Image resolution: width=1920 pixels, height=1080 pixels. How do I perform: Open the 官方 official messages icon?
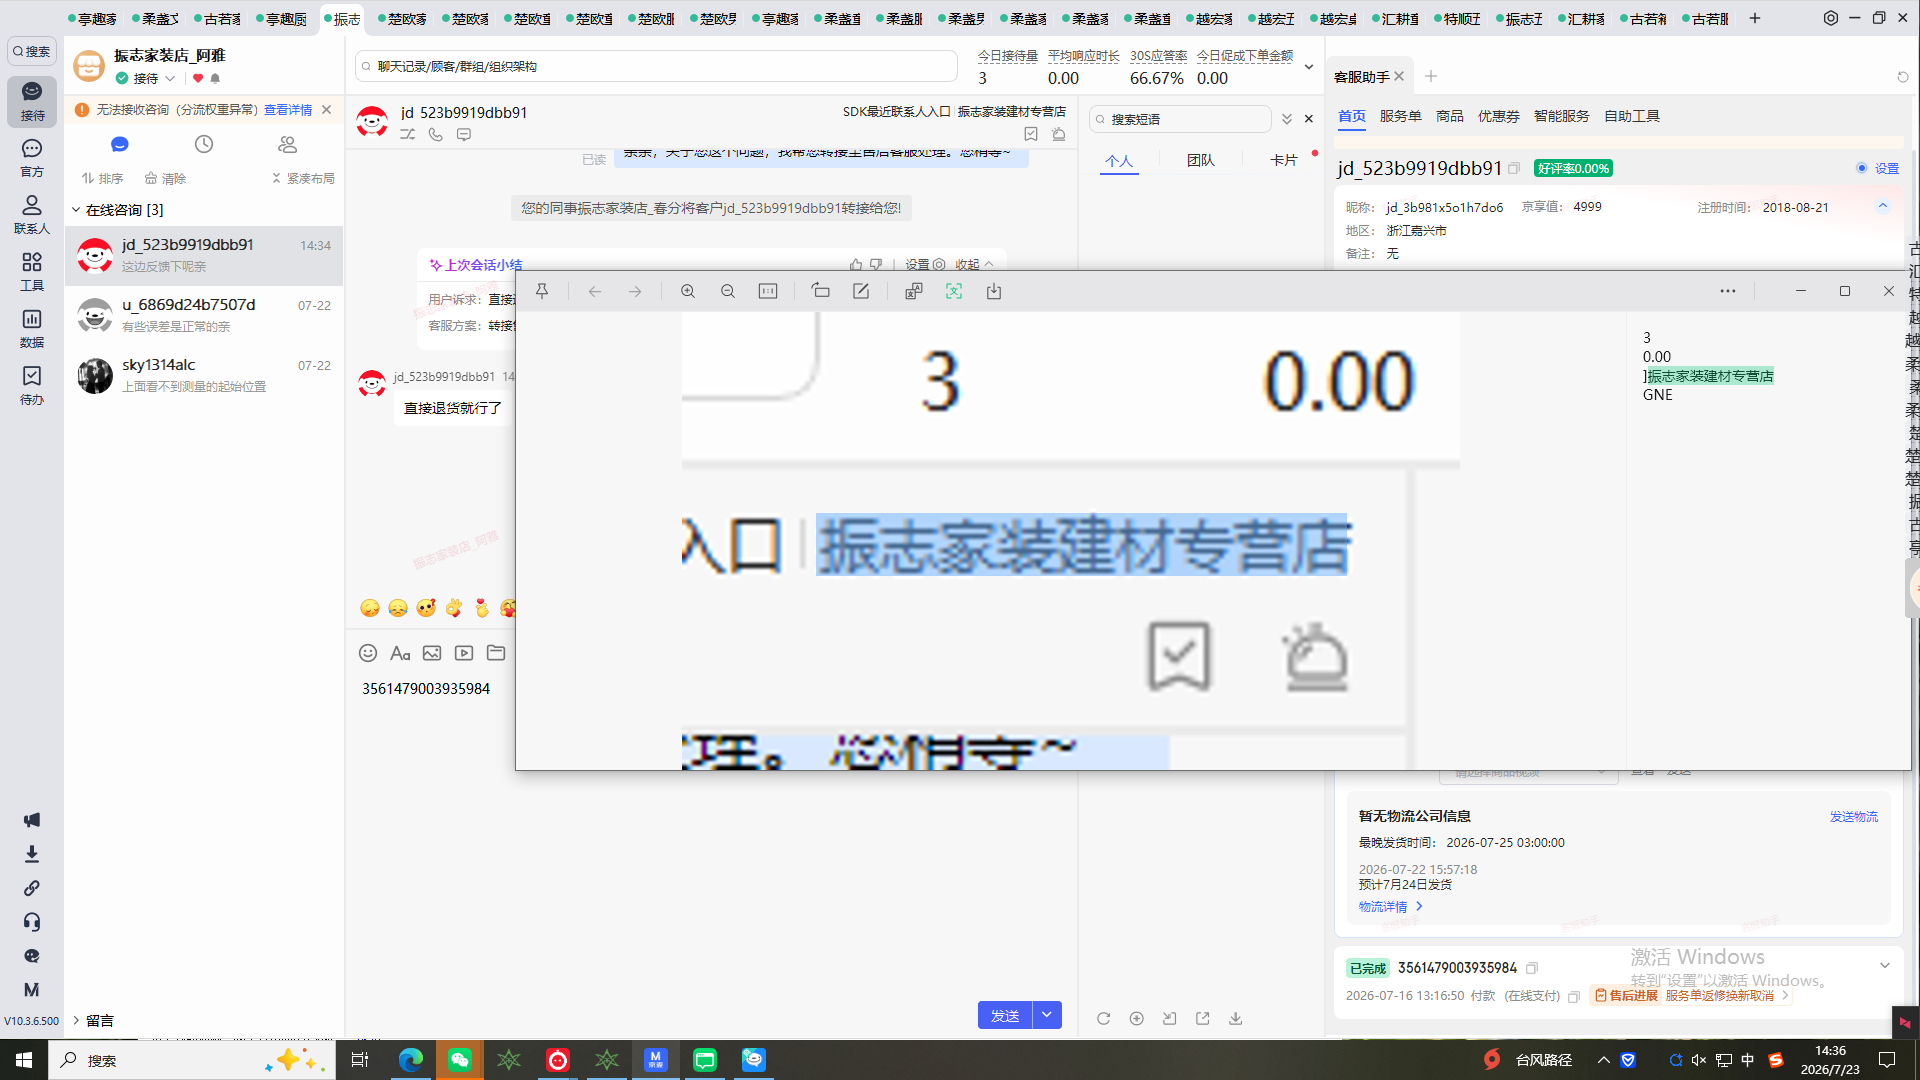click(x=32, y=158)
